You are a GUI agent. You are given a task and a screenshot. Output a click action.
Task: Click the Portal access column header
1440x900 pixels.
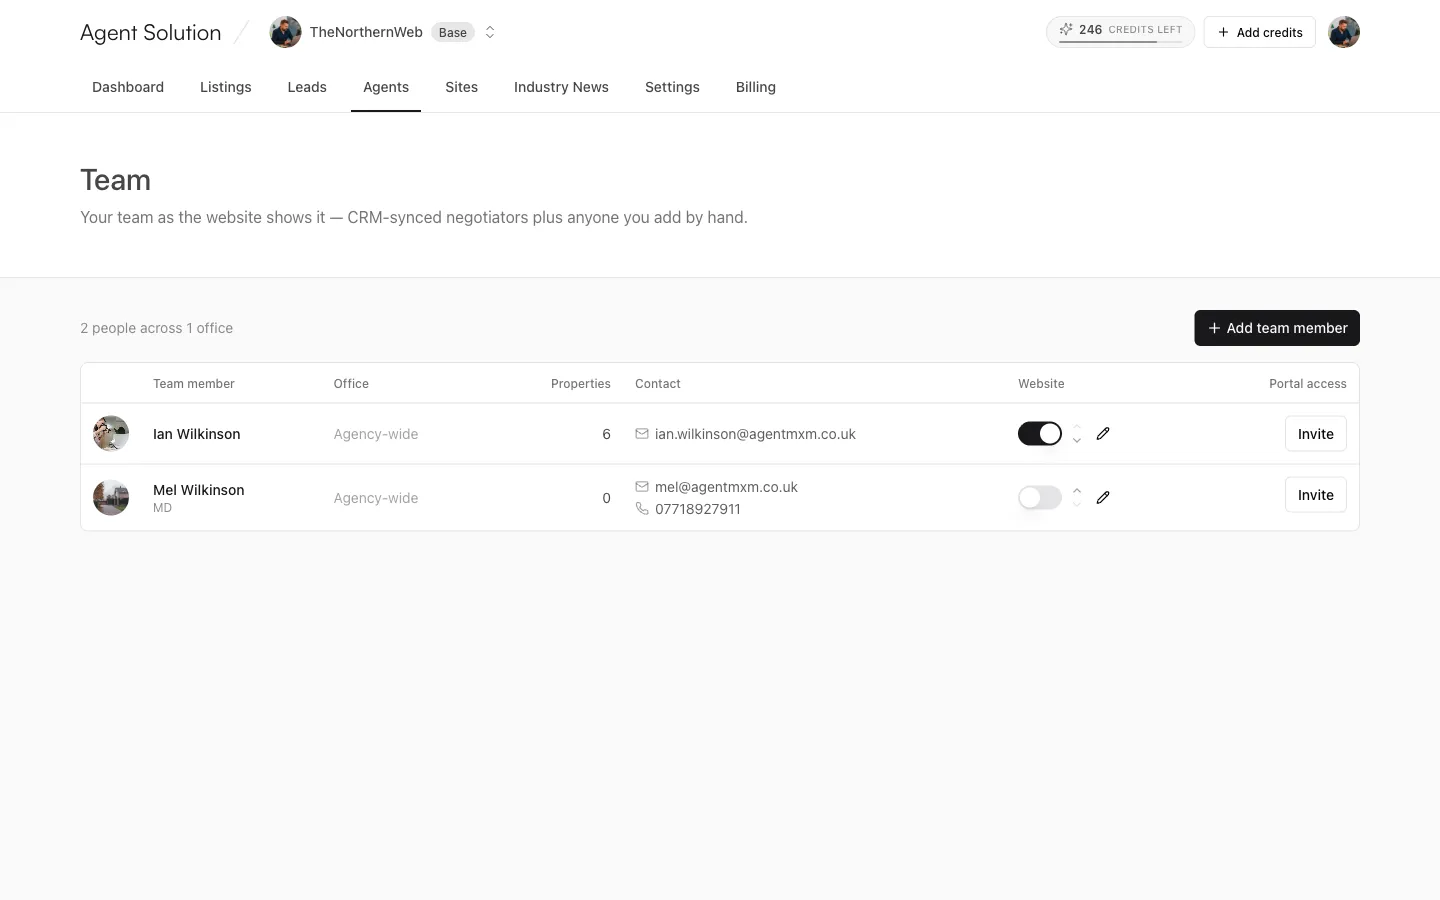point(1308,384)
